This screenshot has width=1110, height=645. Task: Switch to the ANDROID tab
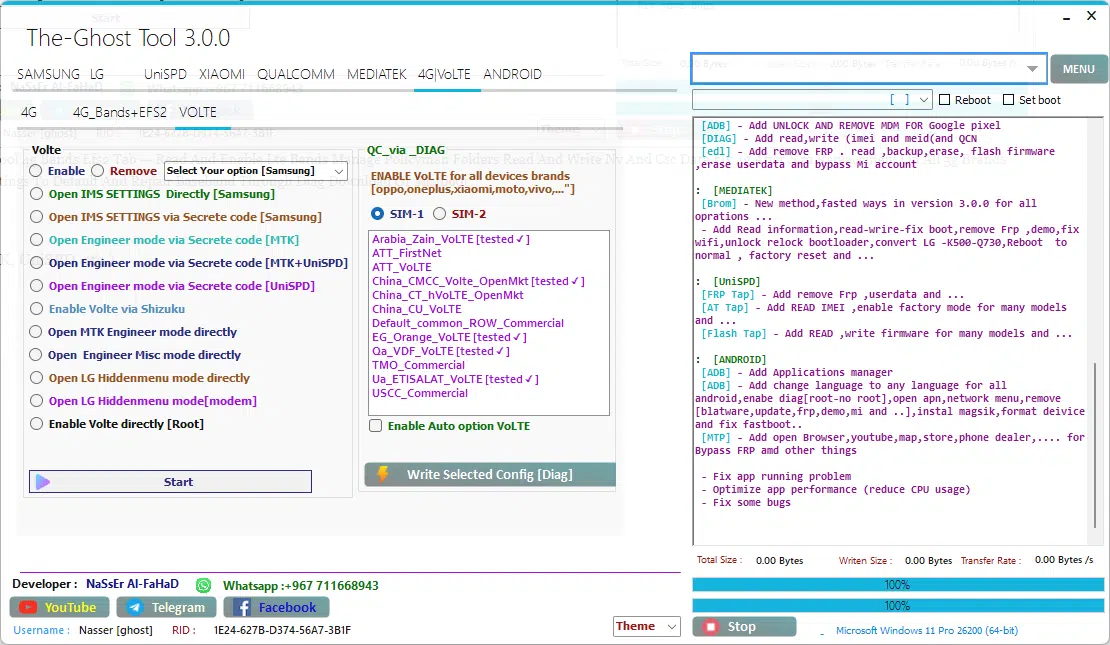tap(513, 74)
